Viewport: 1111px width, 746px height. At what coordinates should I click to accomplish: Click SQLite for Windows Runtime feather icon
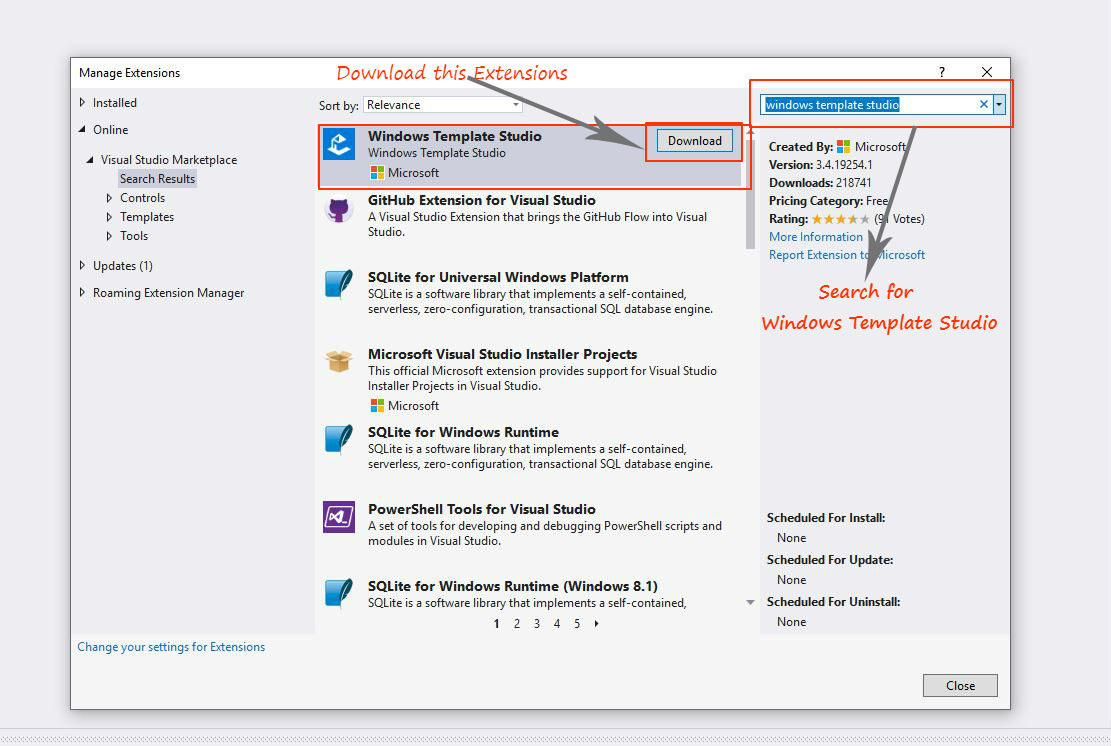point(339,440)
